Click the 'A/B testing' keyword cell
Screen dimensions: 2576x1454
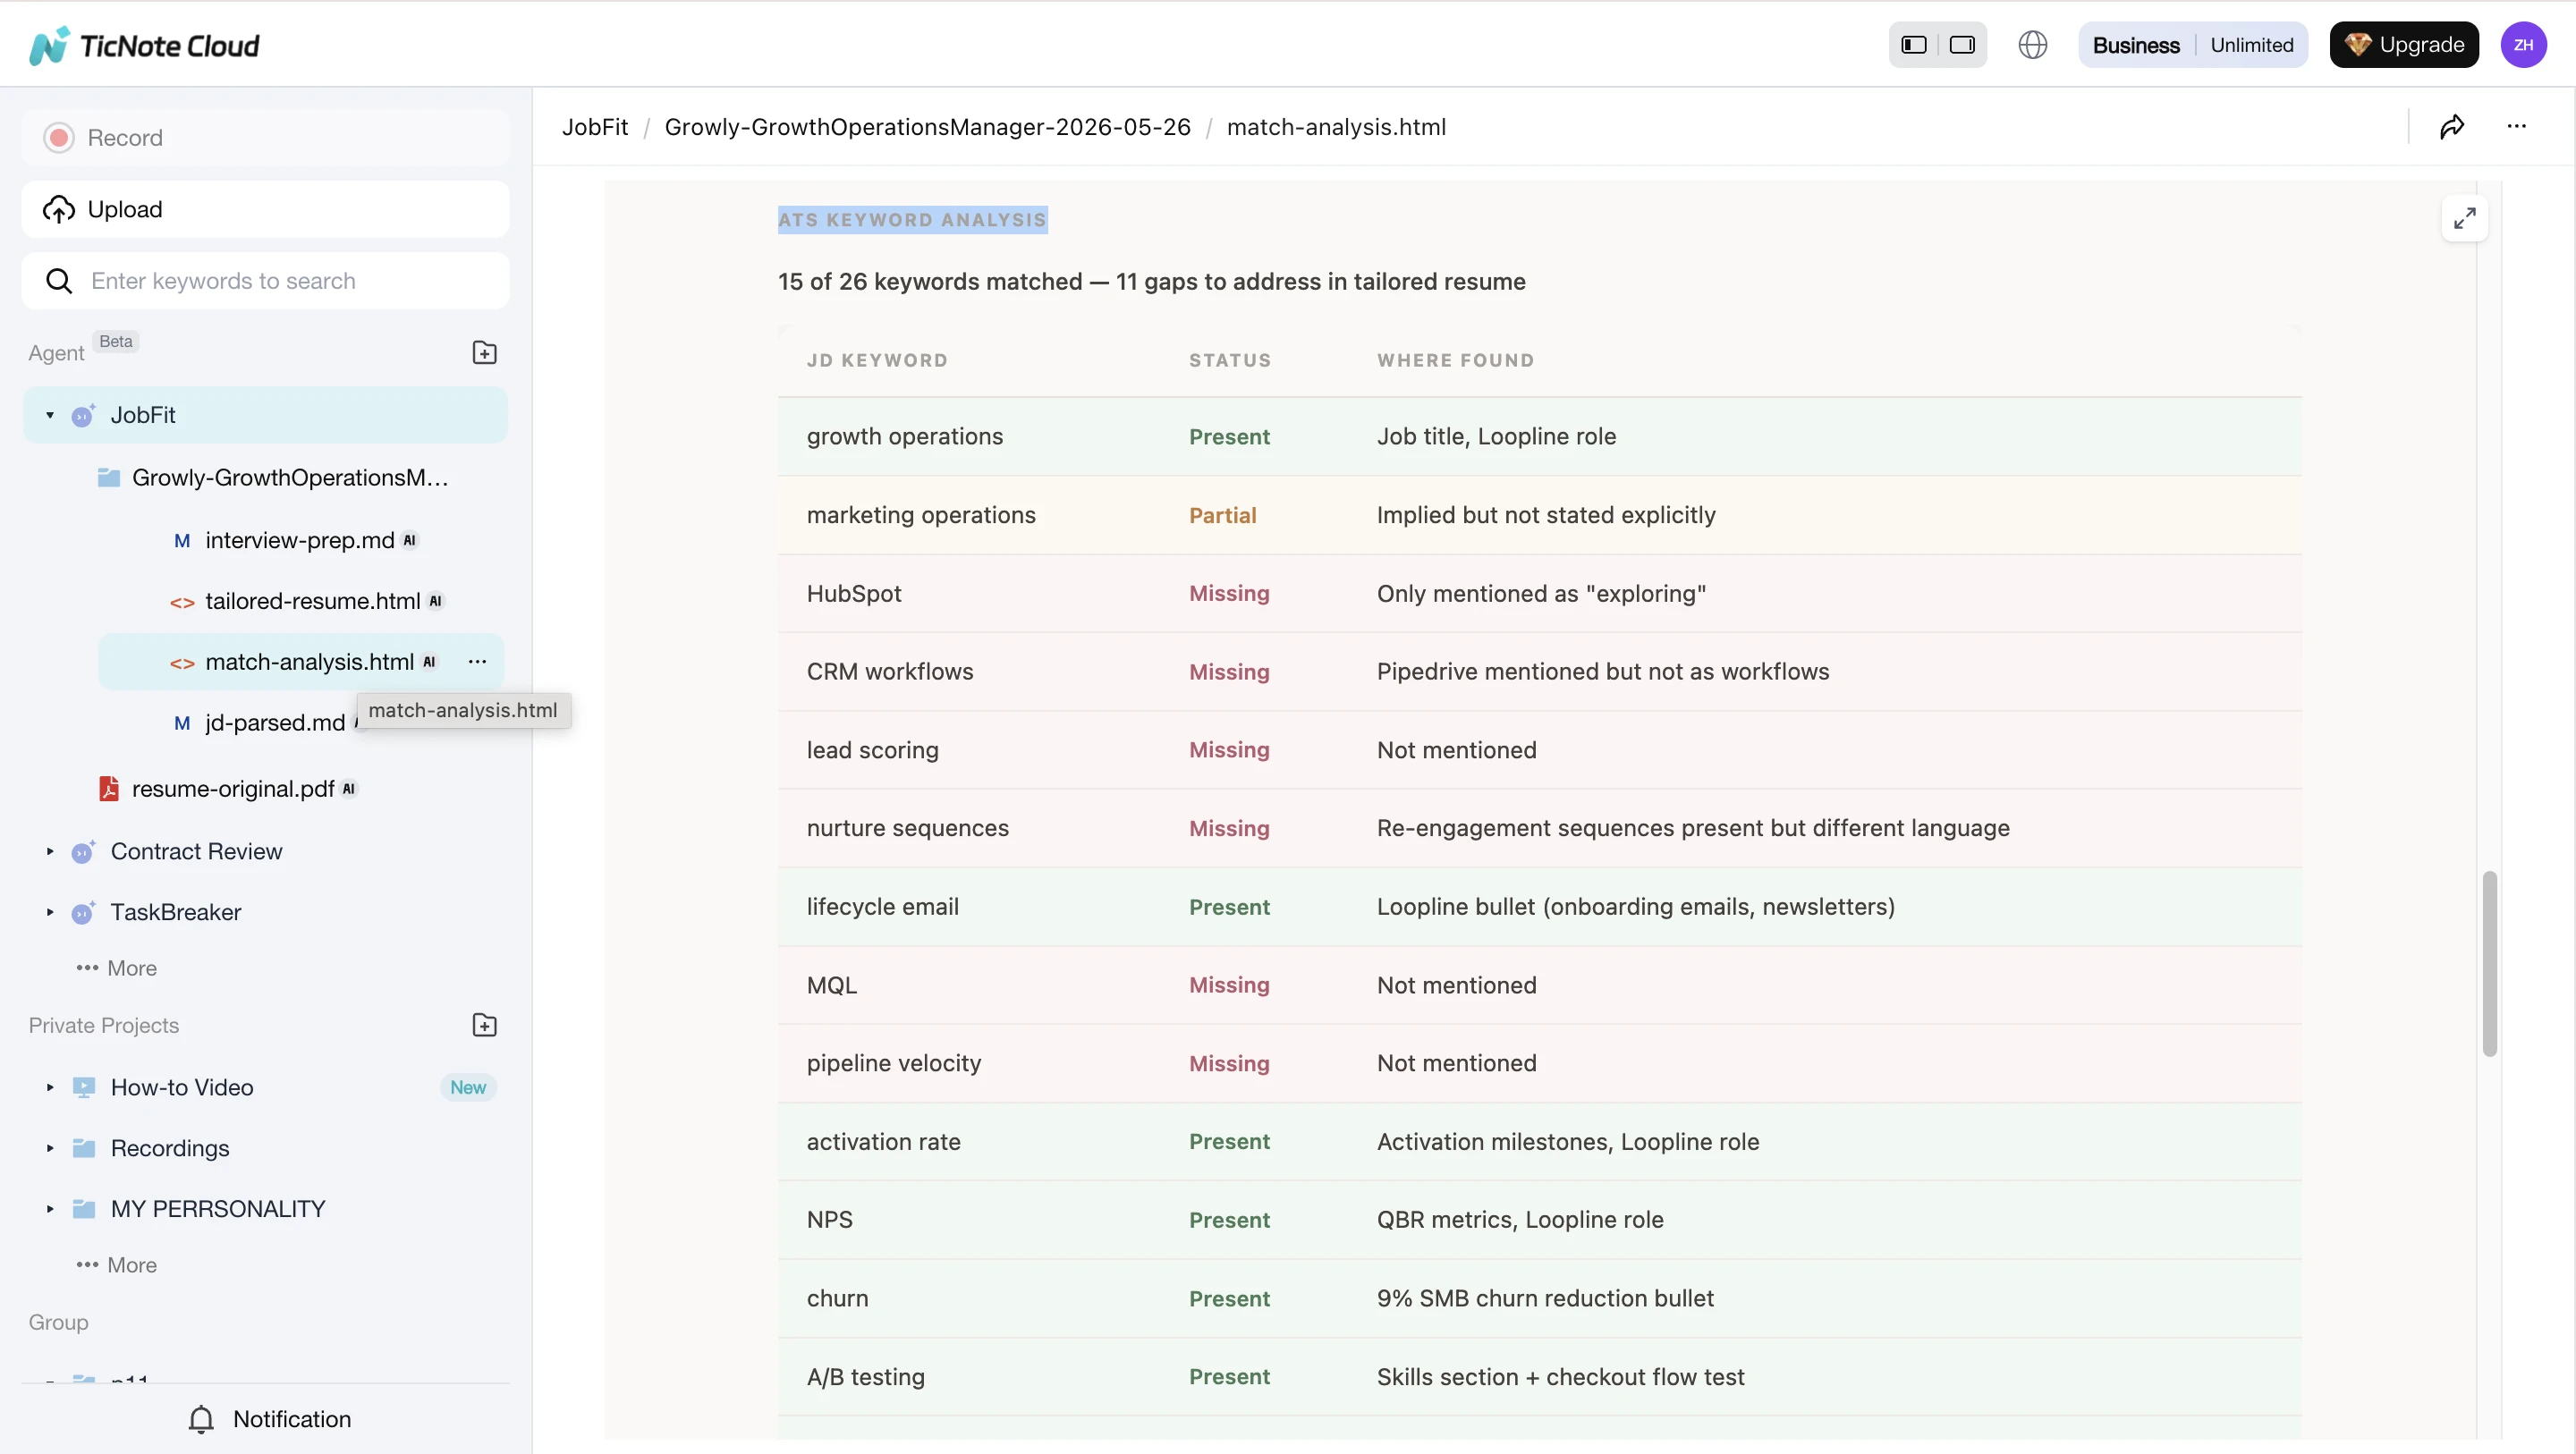tap(866, 1377)
